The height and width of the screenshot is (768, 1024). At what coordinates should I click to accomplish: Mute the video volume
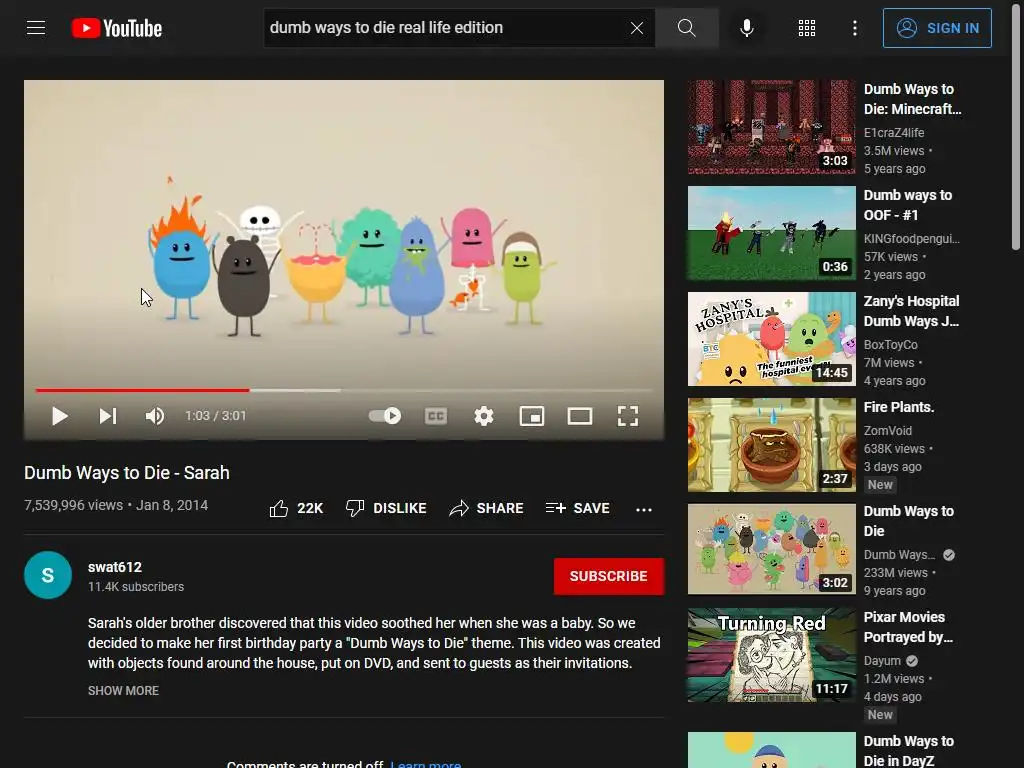click(155, 416)
